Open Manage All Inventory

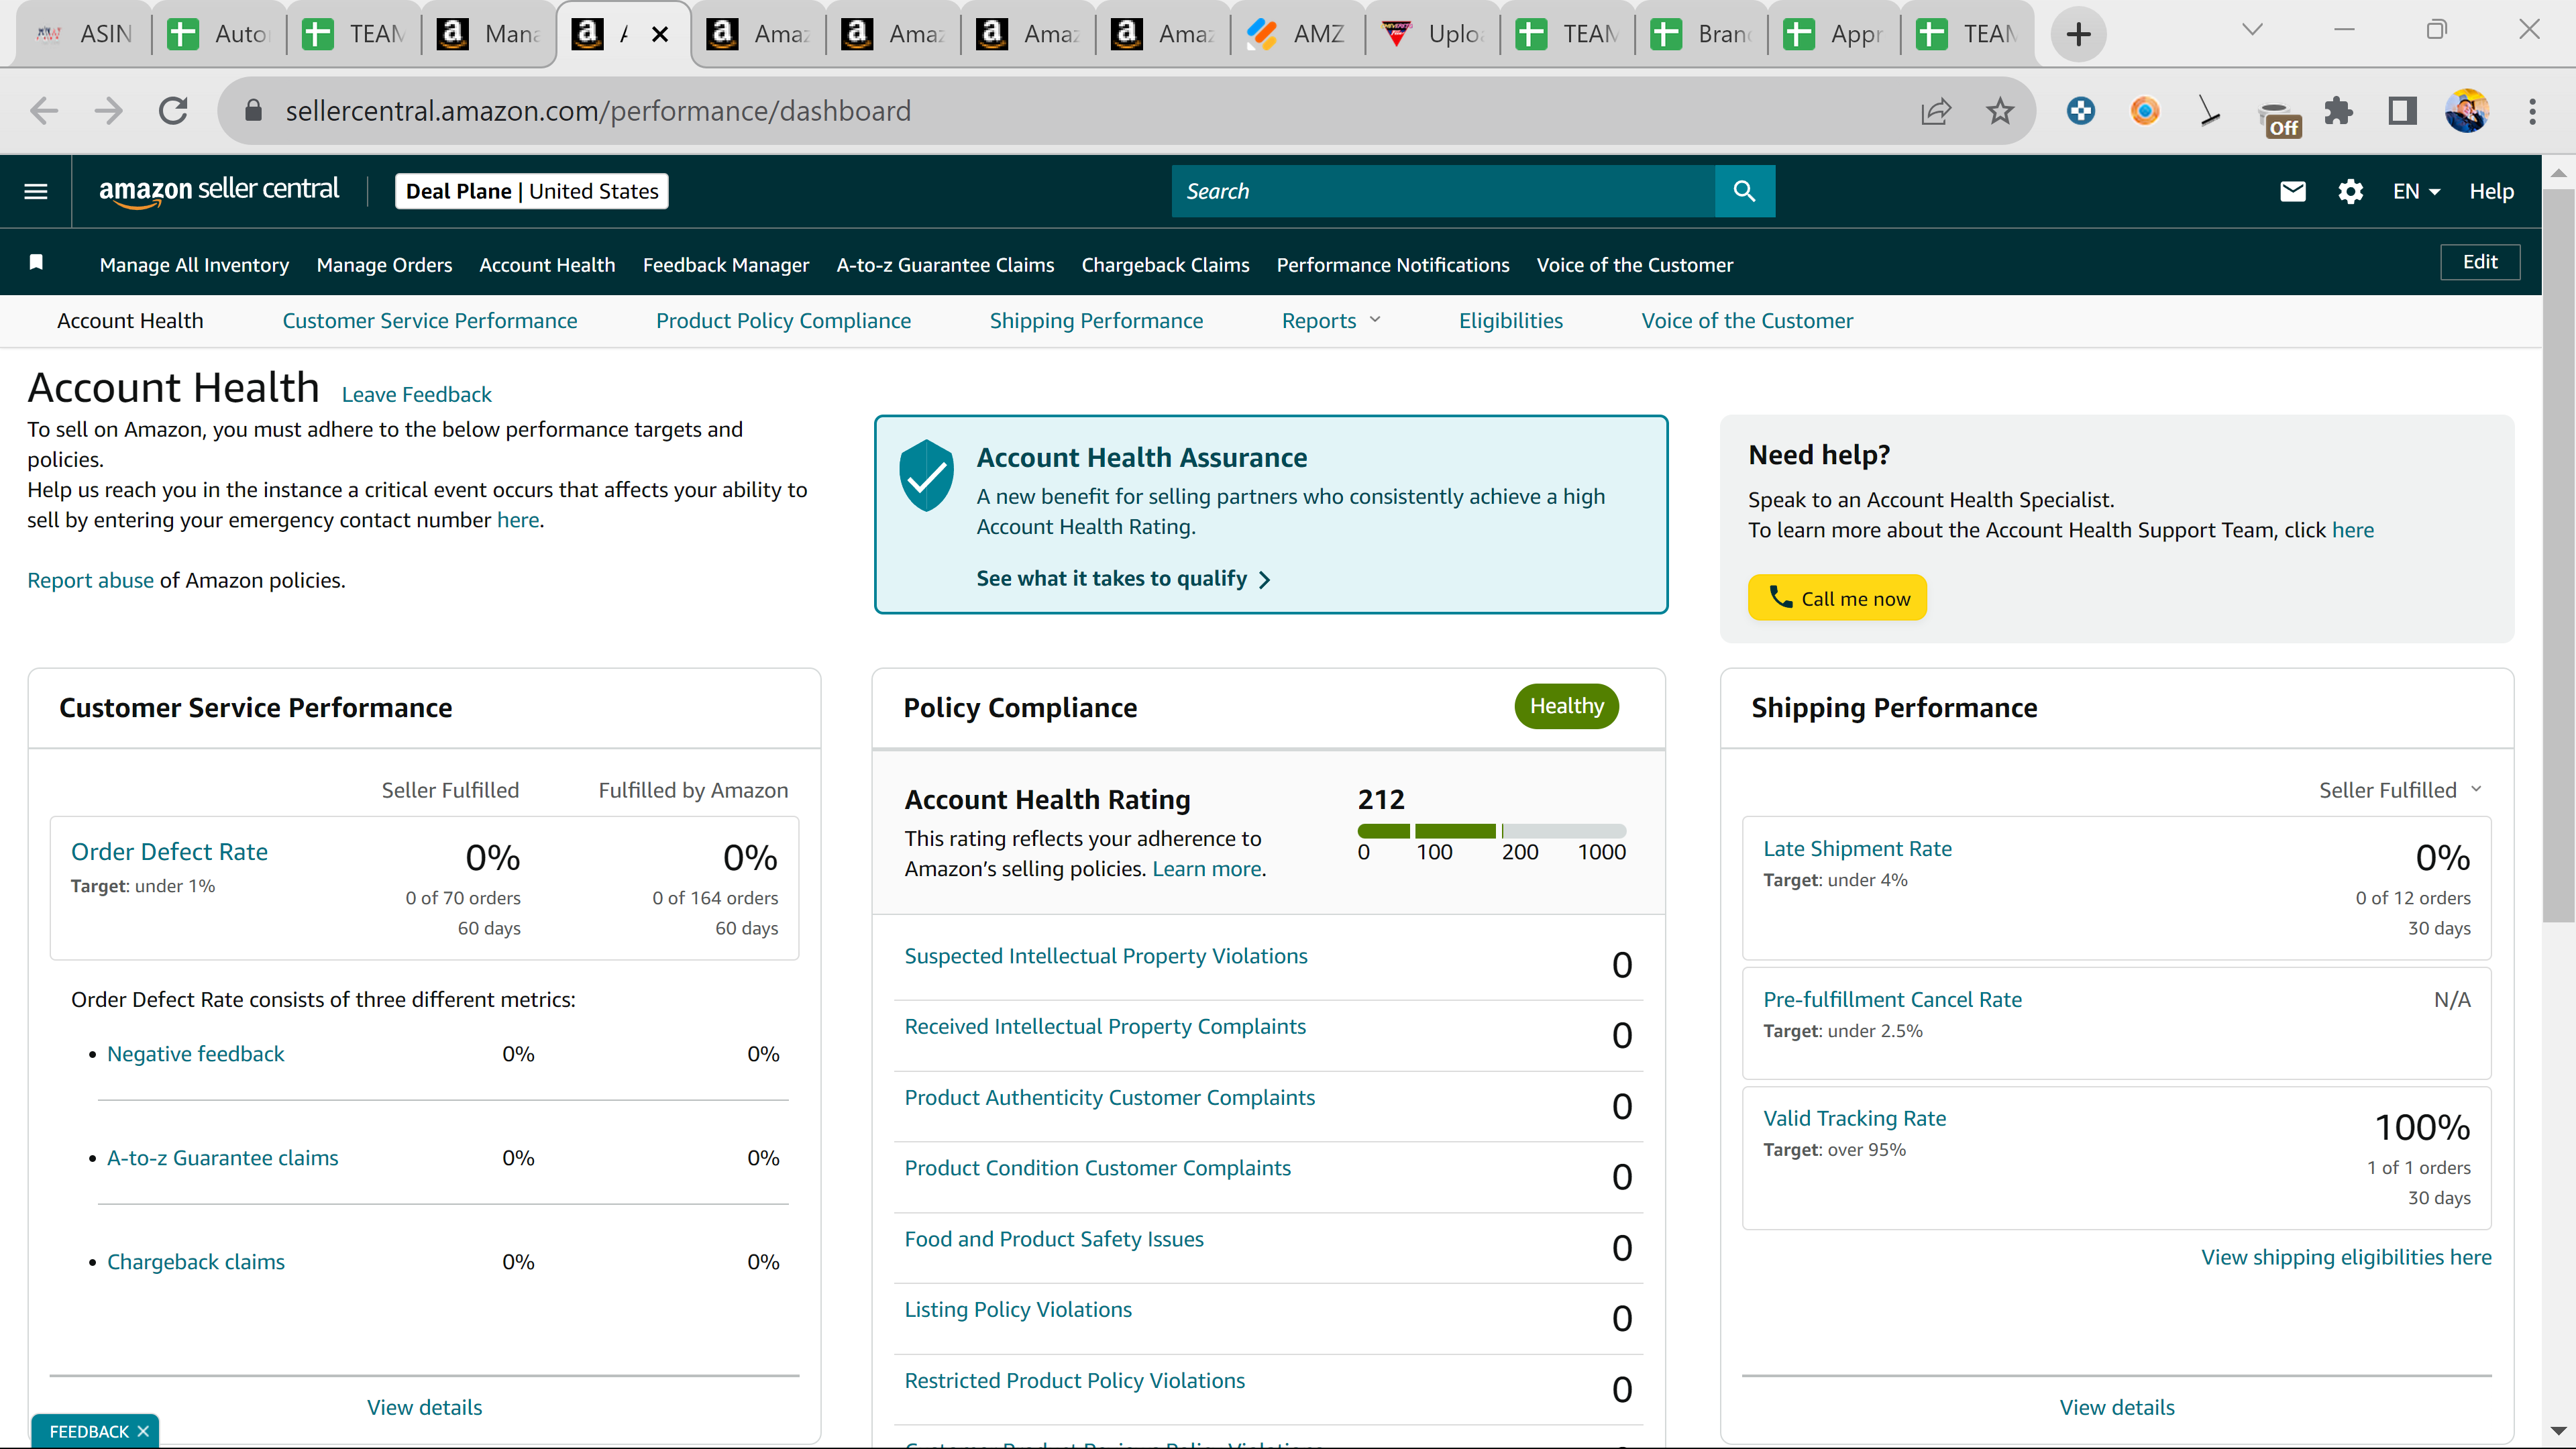coord(194,265)
